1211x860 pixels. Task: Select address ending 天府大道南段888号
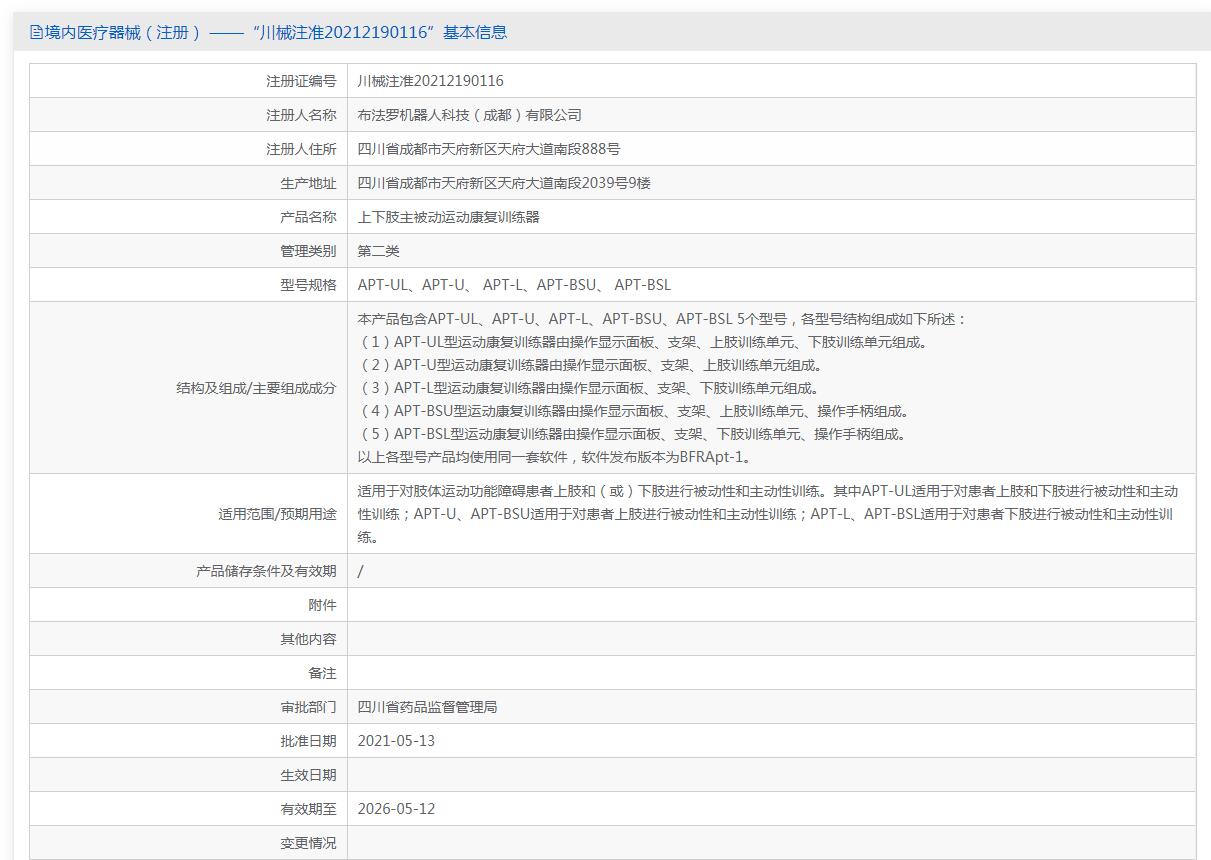[x=489, y=149]
